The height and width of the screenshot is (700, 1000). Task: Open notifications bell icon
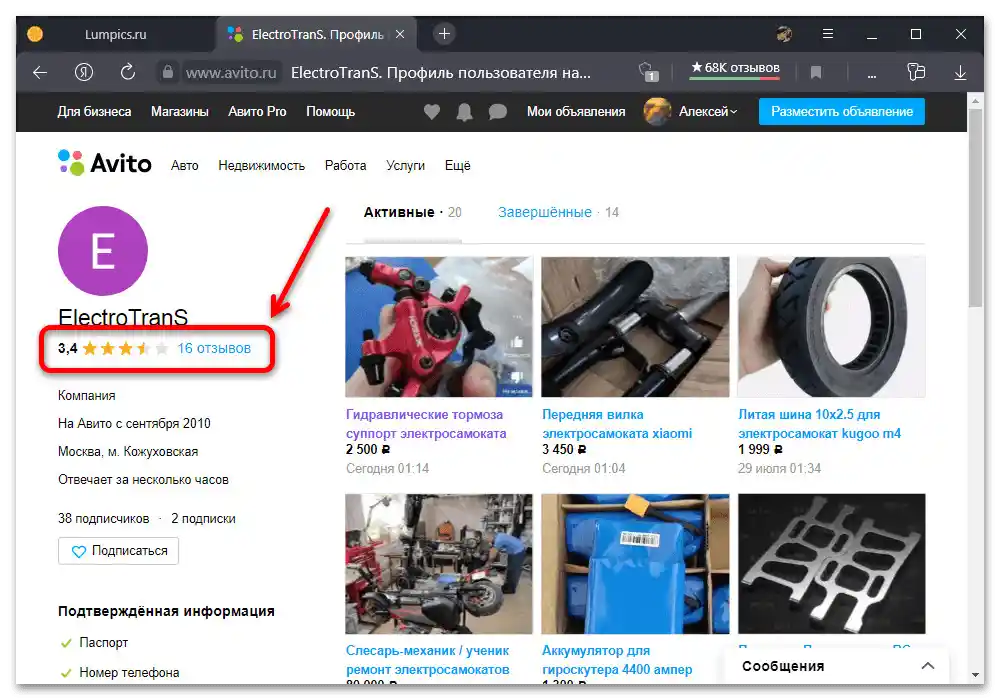pyautogui.click(x=465, y=112)
